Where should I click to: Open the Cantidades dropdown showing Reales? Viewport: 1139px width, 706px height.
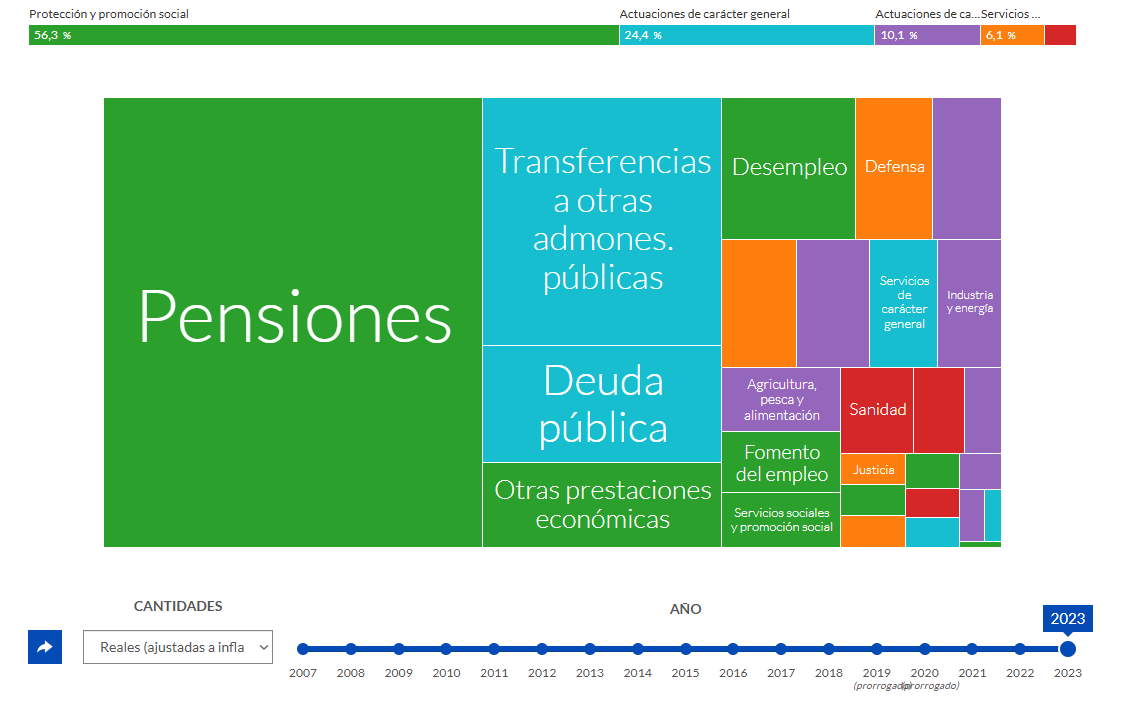point(178,647)
